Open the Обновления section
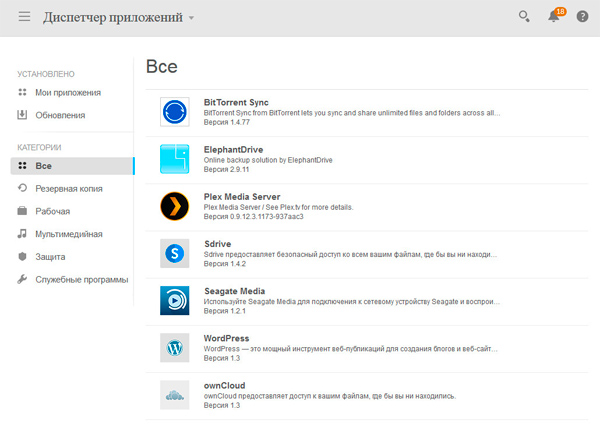The image size is (600, 434). (59, 115)
